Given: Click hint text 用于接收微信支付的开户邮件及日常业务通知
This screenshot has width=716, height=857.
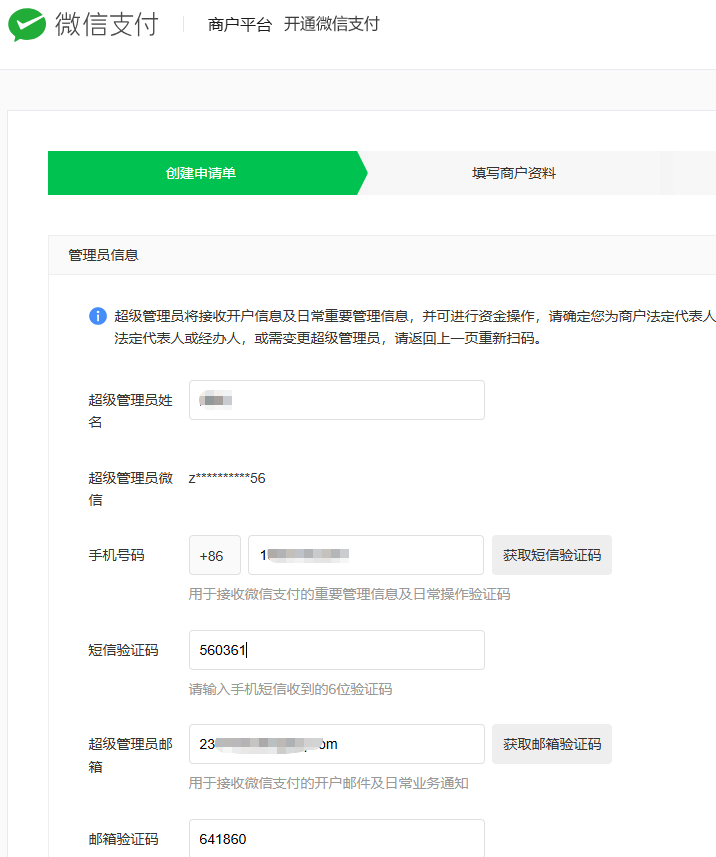Looking at the screenshot, I should click(328, 783).
